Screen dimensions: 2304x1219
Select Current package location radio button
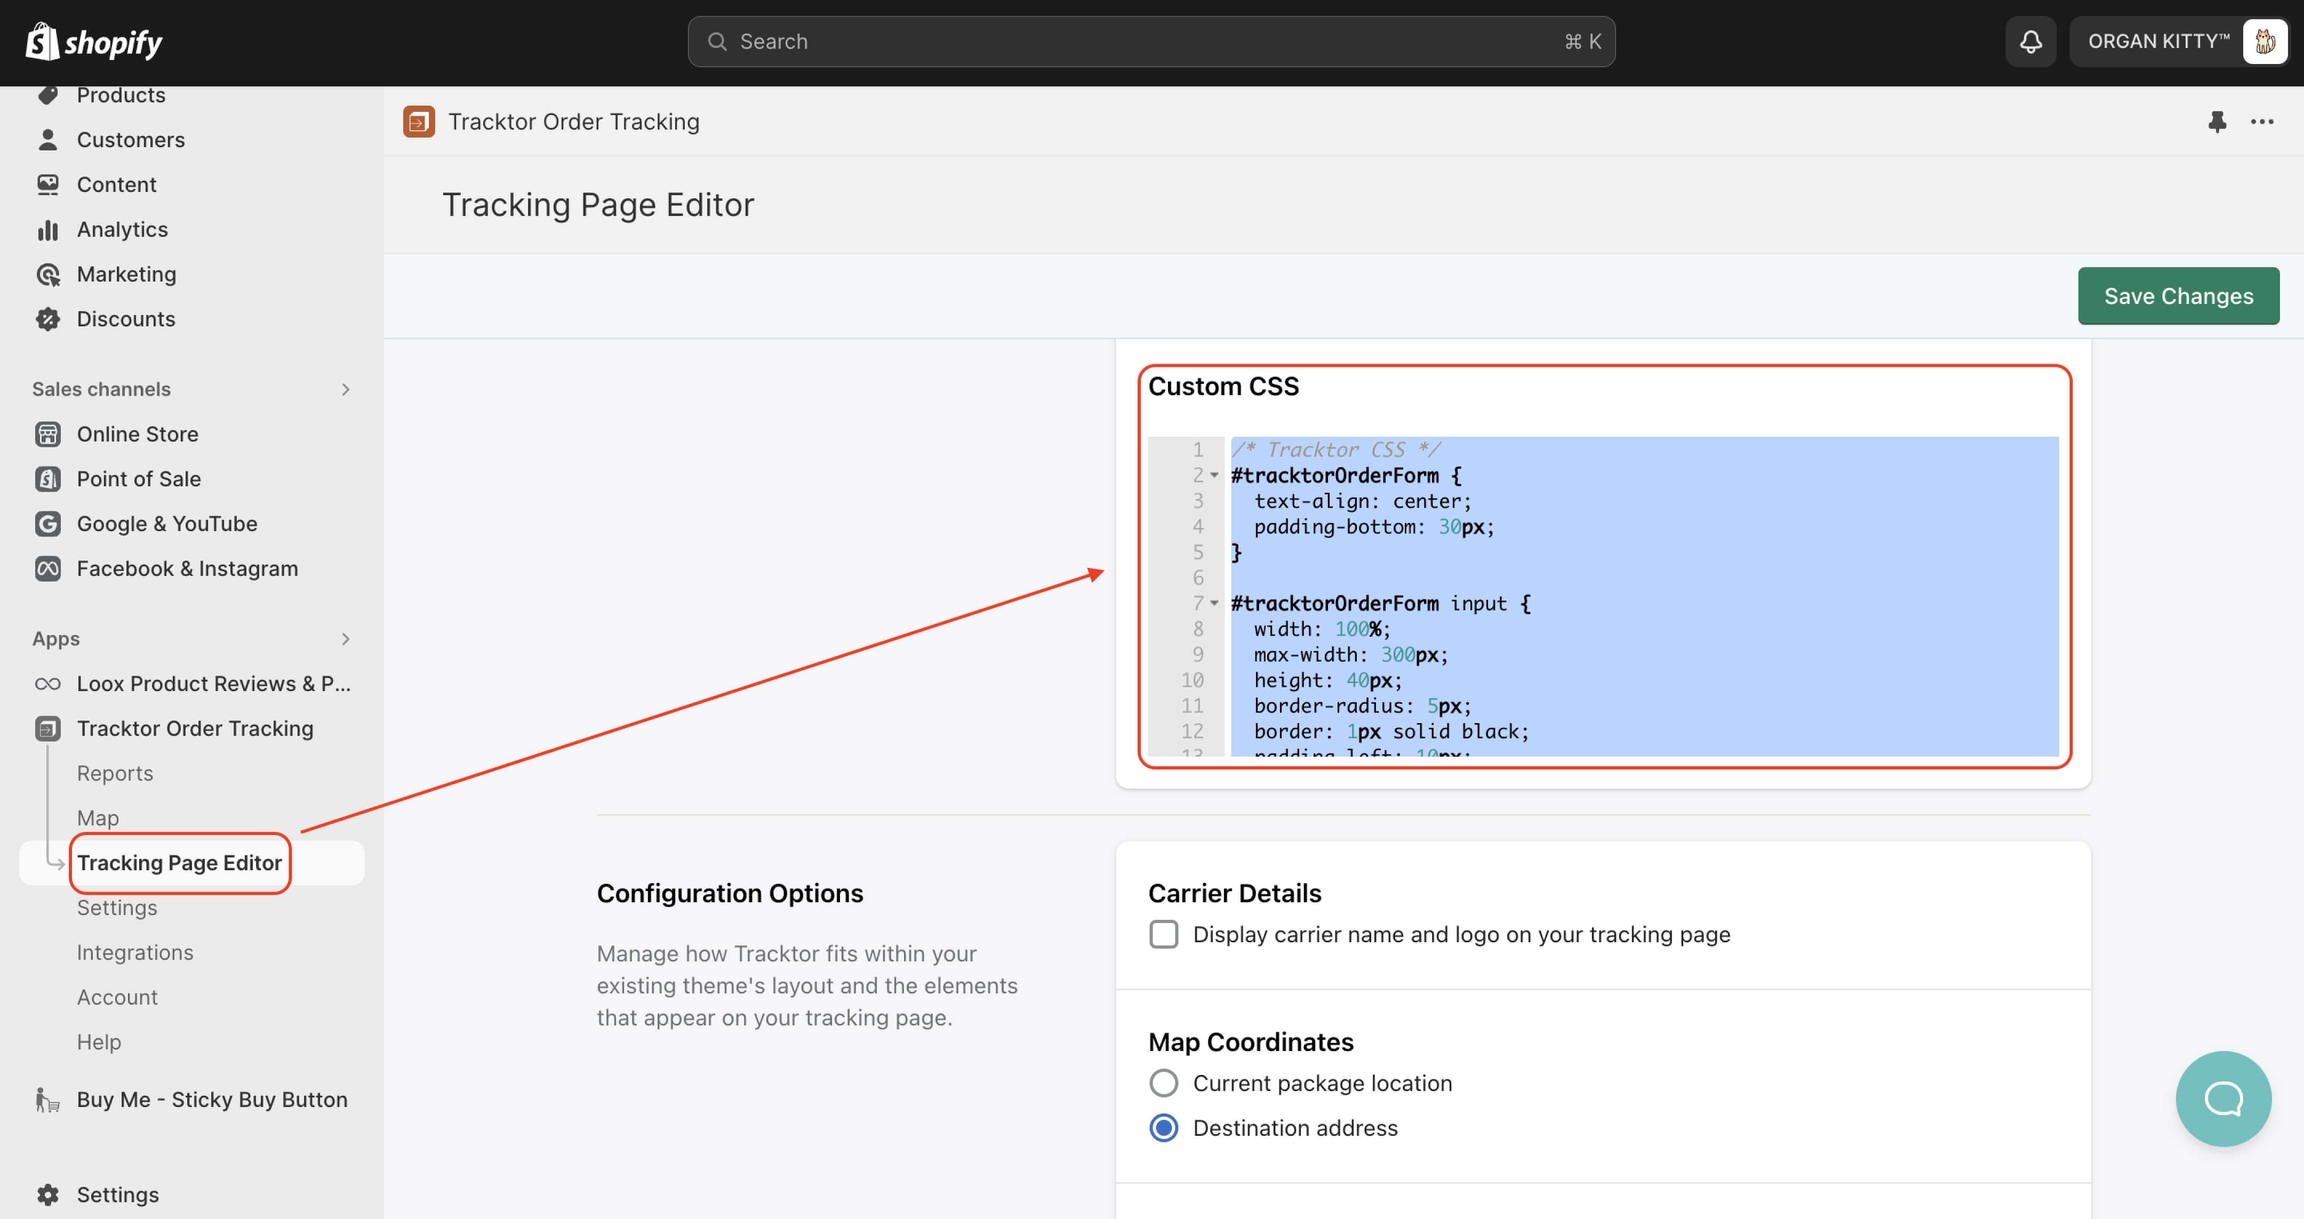(x=1163, y=1083)
